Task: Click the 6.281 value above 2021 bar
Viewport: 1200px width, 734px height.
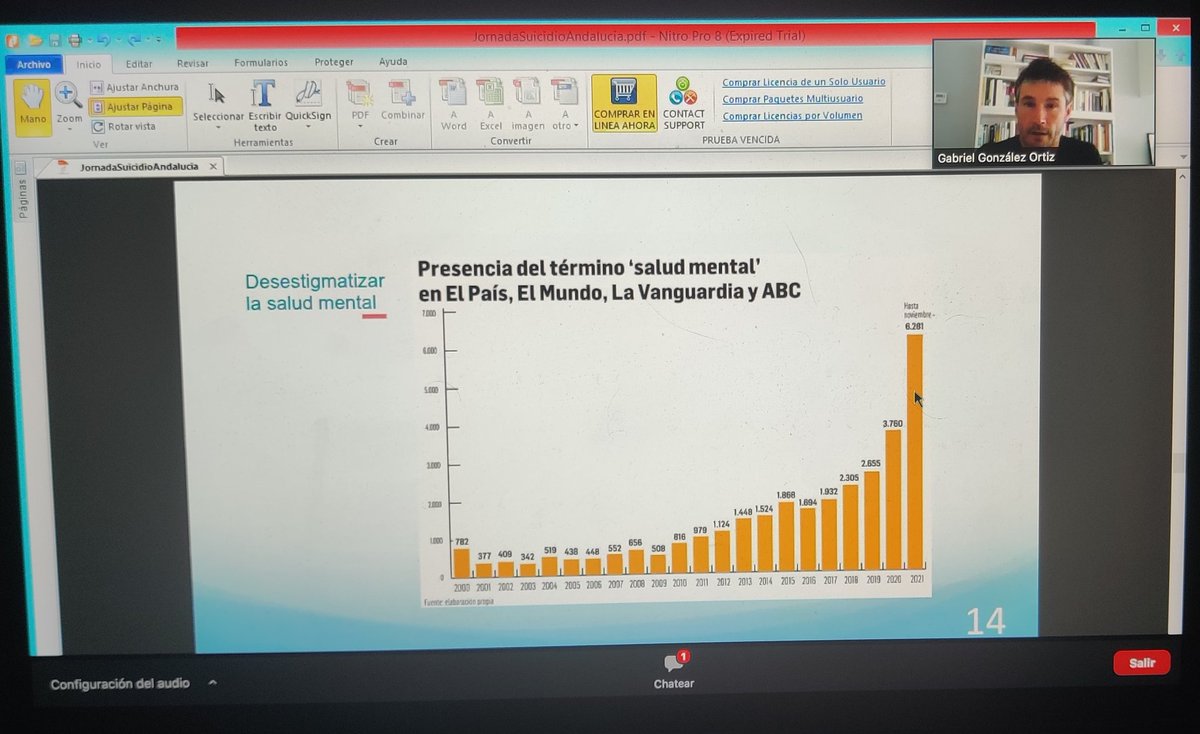Action: (913, 325)
